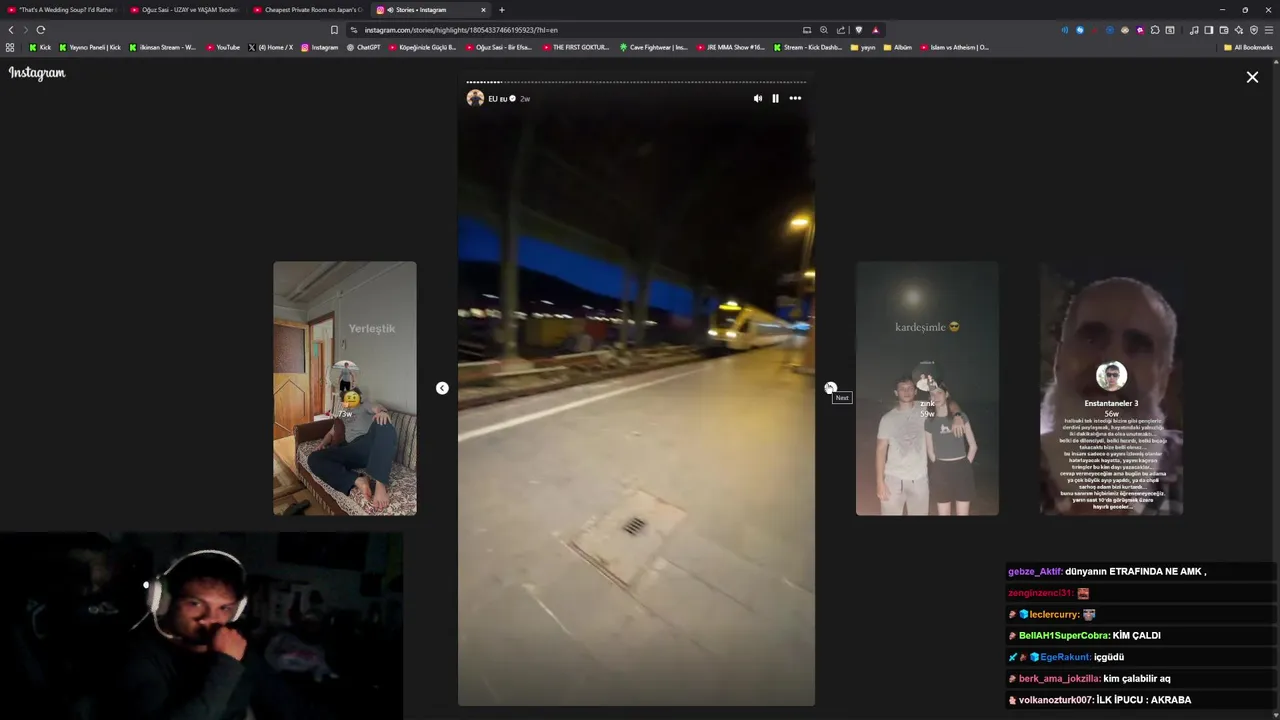
Task: Open the 'Enstantaneler 3' highlight thumbnail
Action: 1111,388
